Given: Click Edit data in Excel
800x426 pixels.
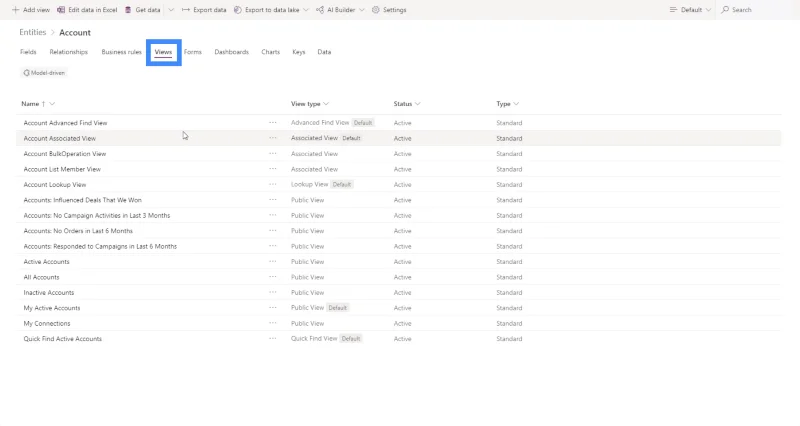Looking at the screenshot, I should [x=87, y=10].
